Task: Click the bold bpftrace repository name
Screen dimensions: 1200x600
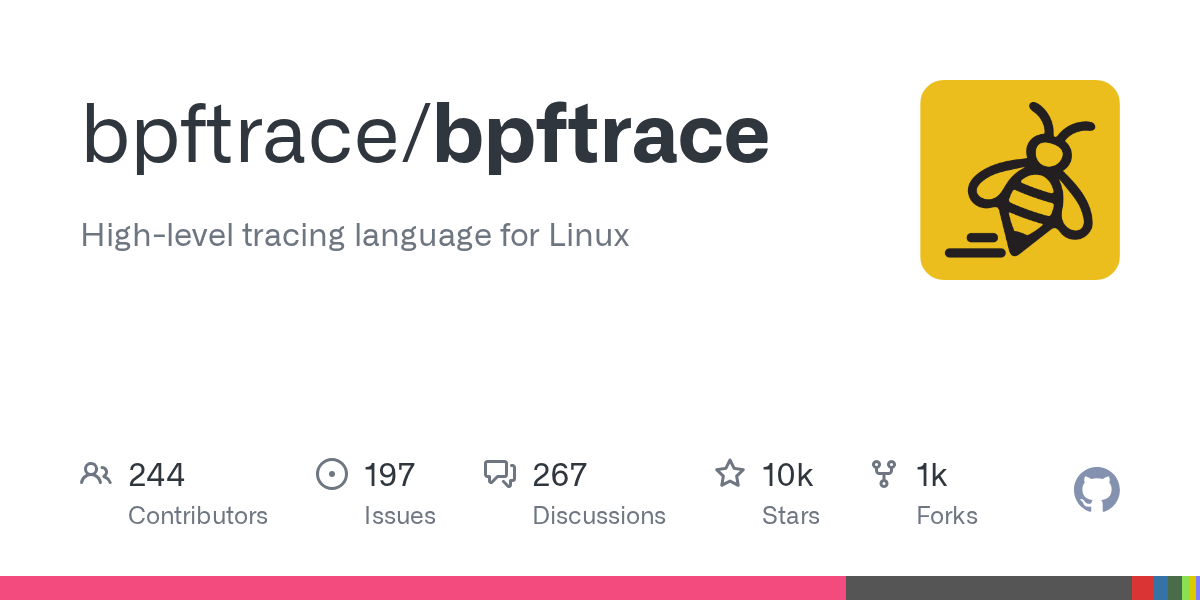Action: pos(598,135)
